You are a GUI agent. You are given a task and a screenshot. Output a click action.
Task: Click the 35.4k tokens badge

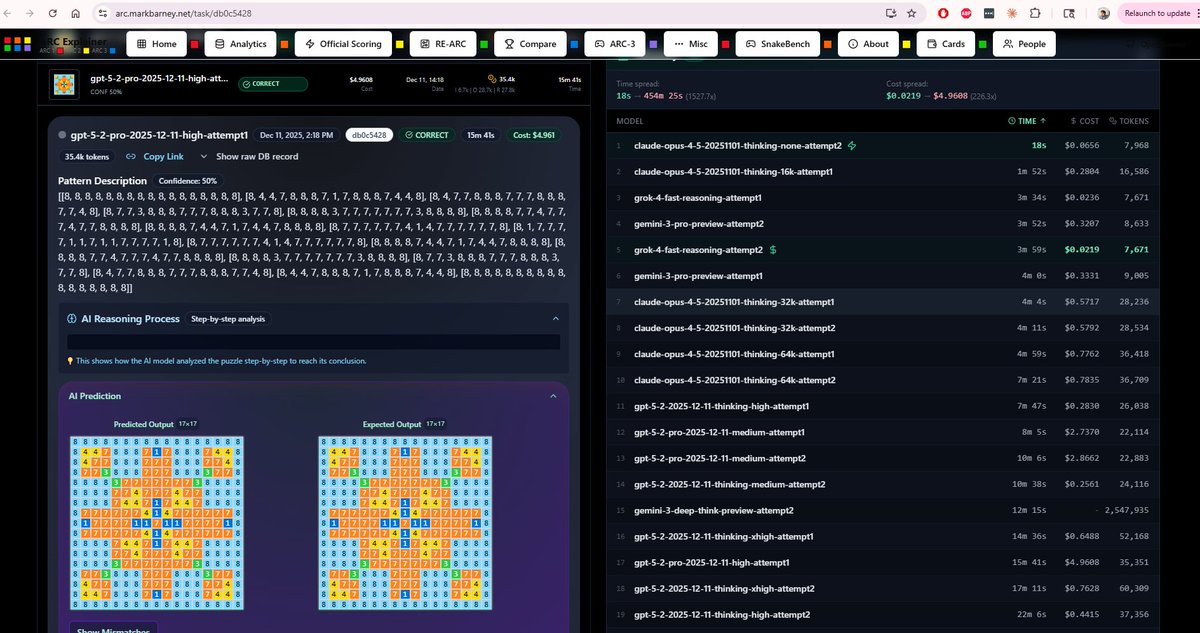click(88, 157)
